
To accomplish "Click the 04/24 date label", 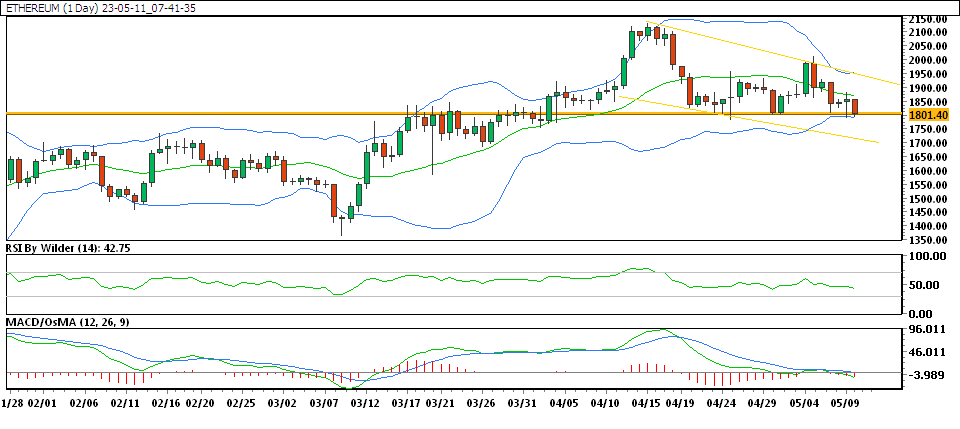I will (x=721, y=404).
